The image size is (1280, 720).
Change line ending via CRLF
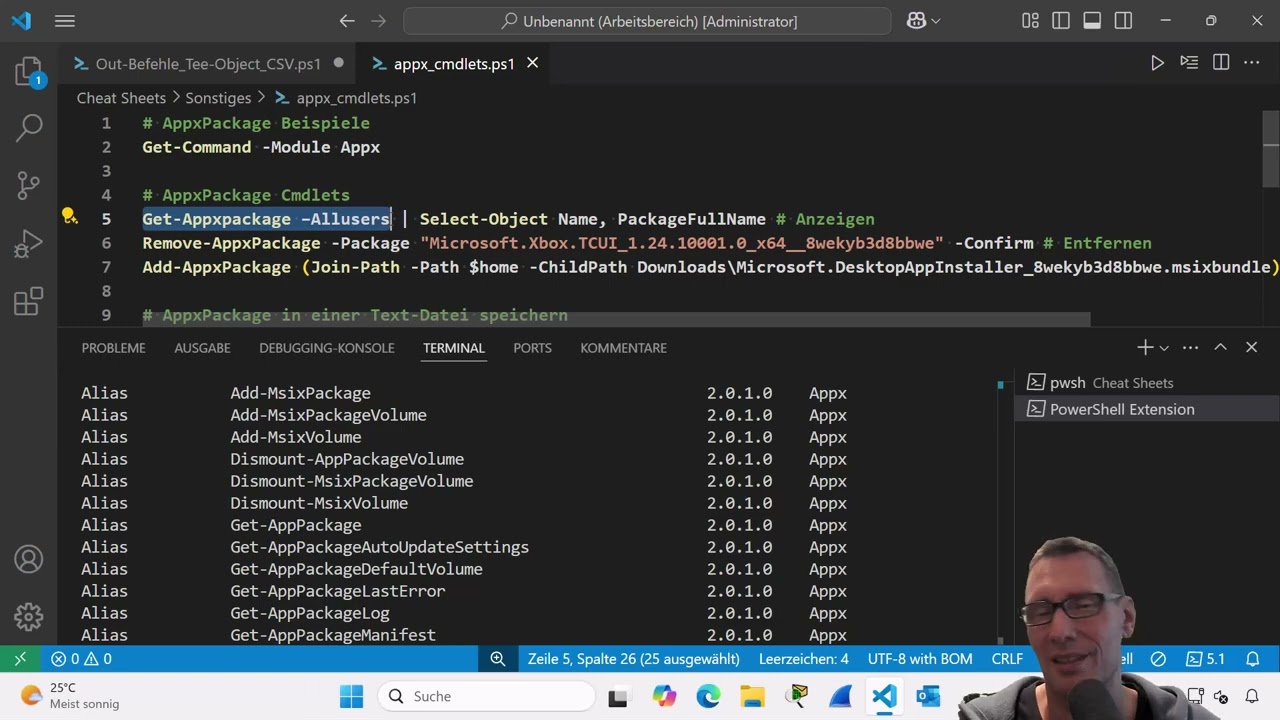point(1007,659)
